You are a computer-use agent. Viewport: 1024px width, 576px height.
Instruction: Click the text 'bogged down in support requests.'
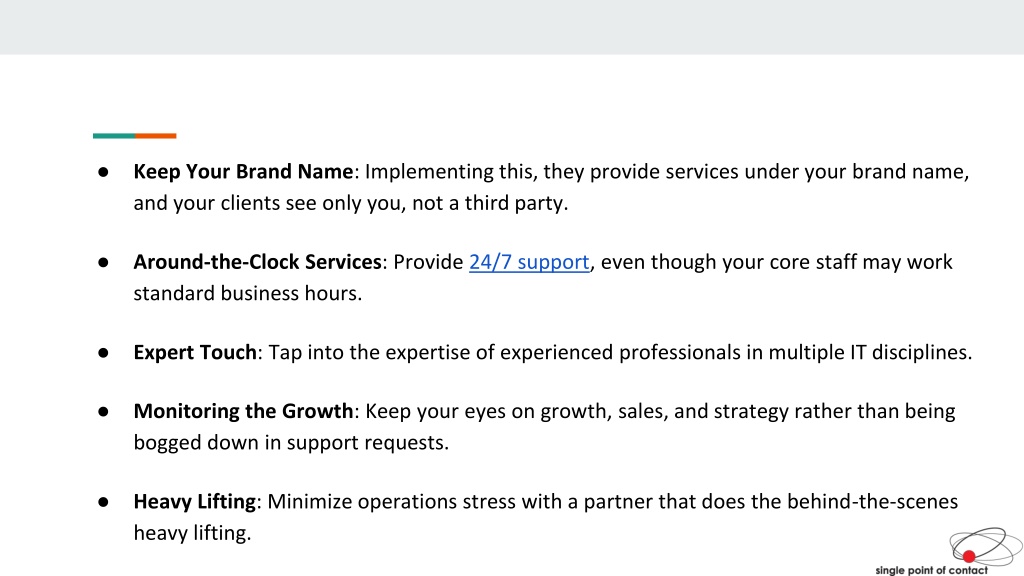pos(291,443)
